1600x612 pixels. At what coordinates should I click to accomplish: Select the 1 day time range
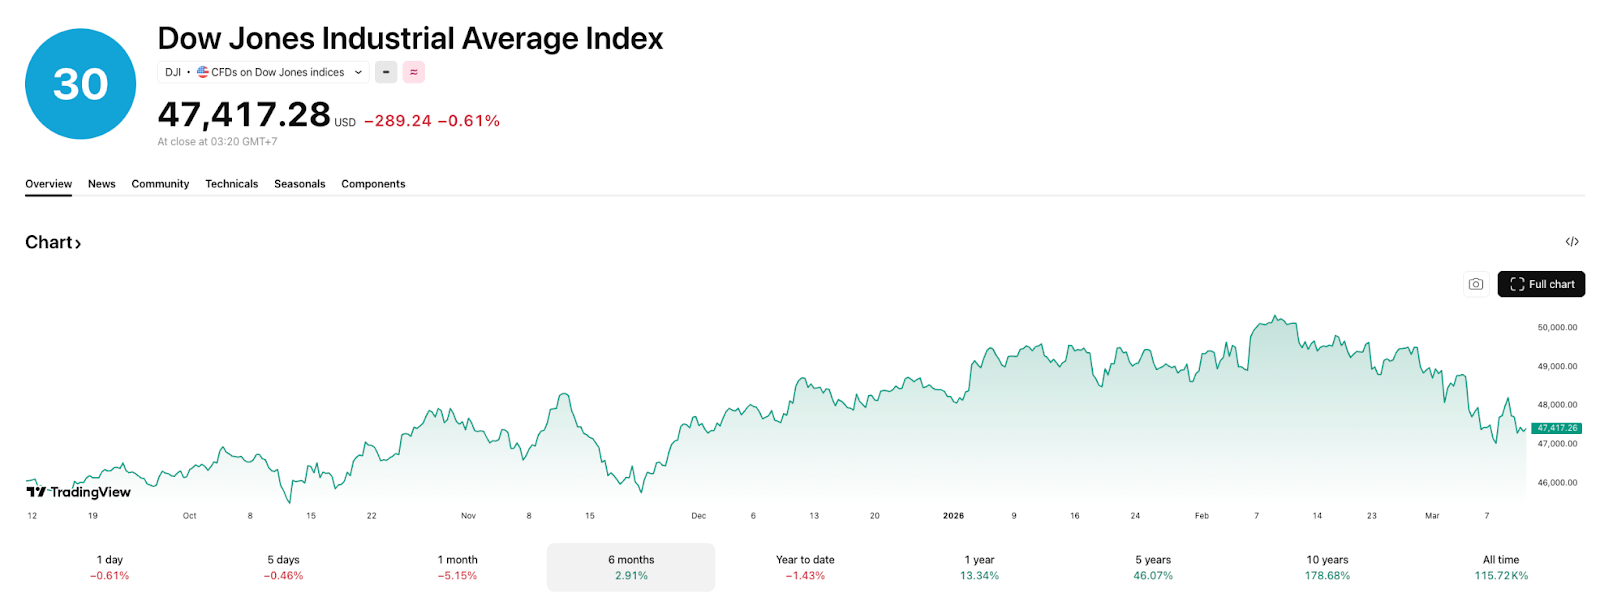pos(110,567)
